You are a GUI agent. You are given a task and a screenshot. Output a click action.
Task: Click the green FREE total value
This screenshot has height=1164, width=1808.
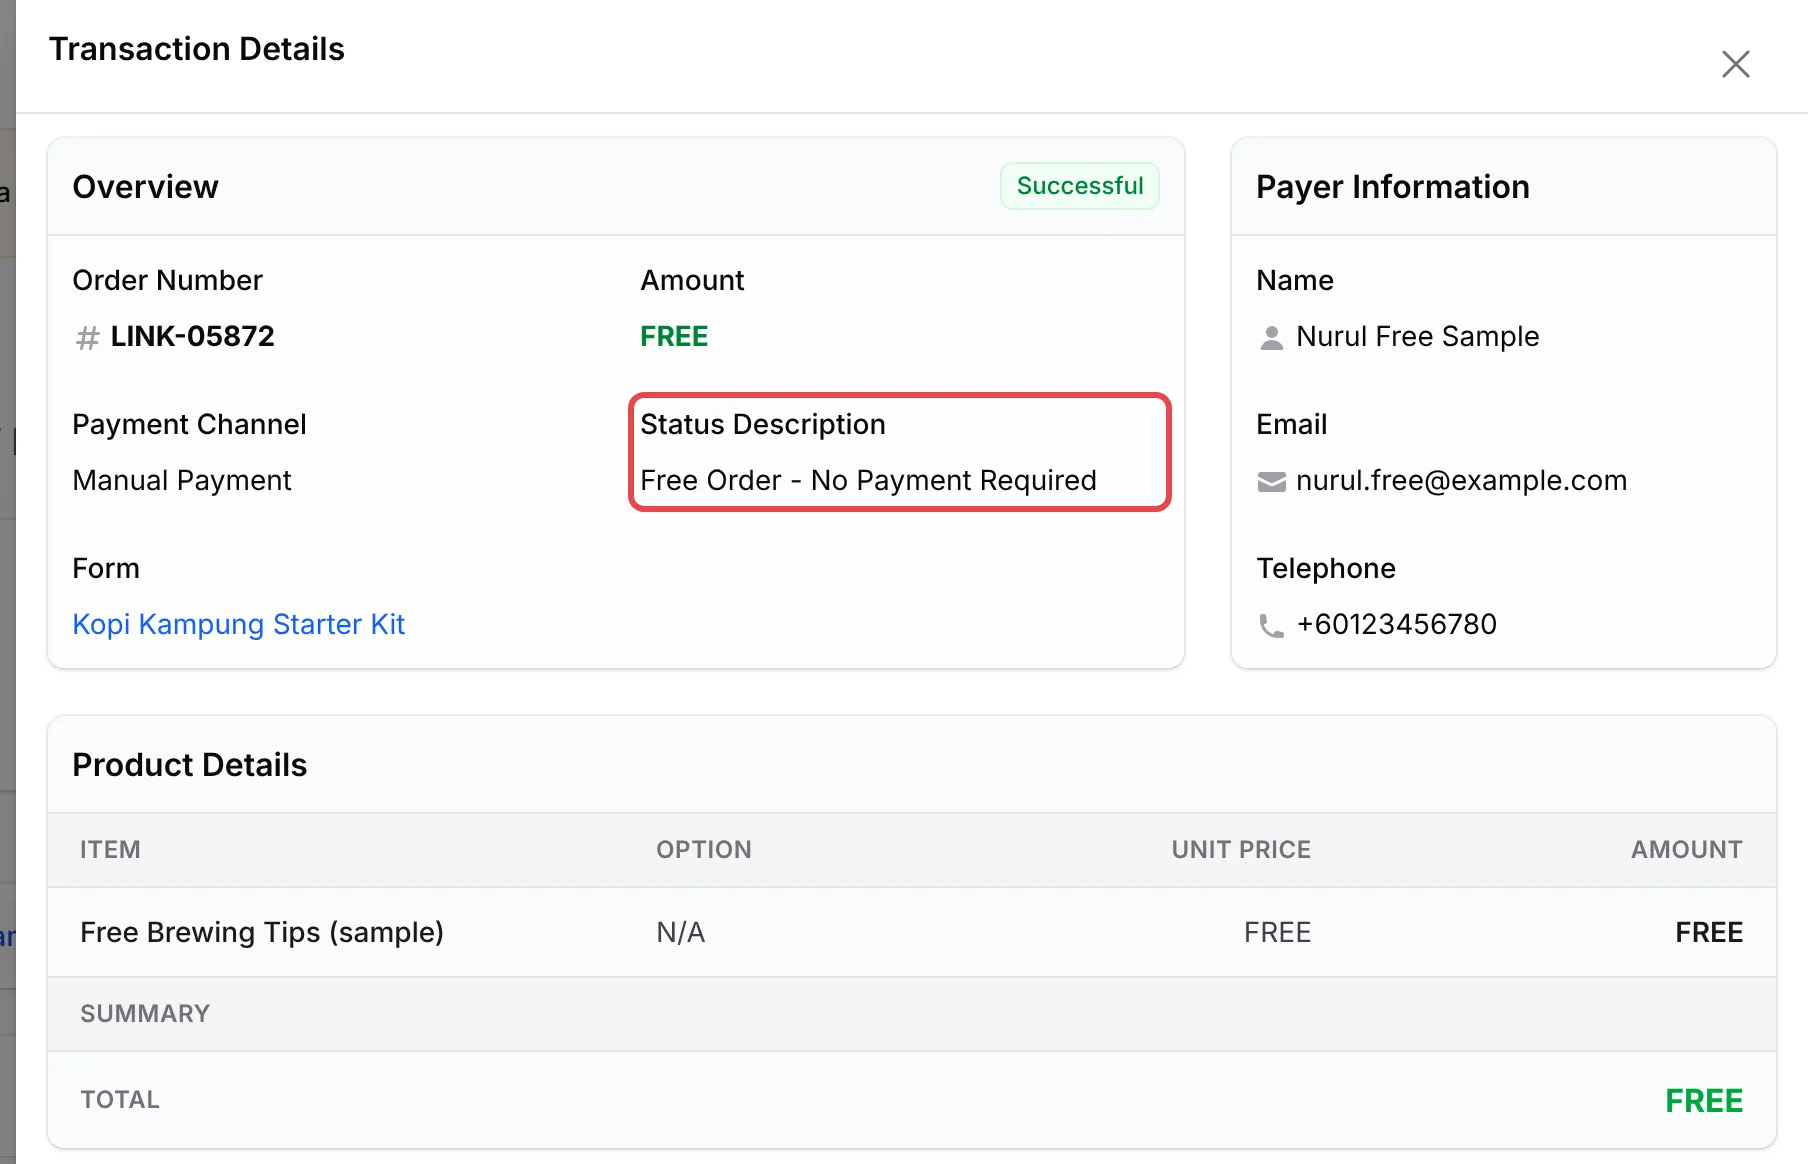pos(1704,1100)
